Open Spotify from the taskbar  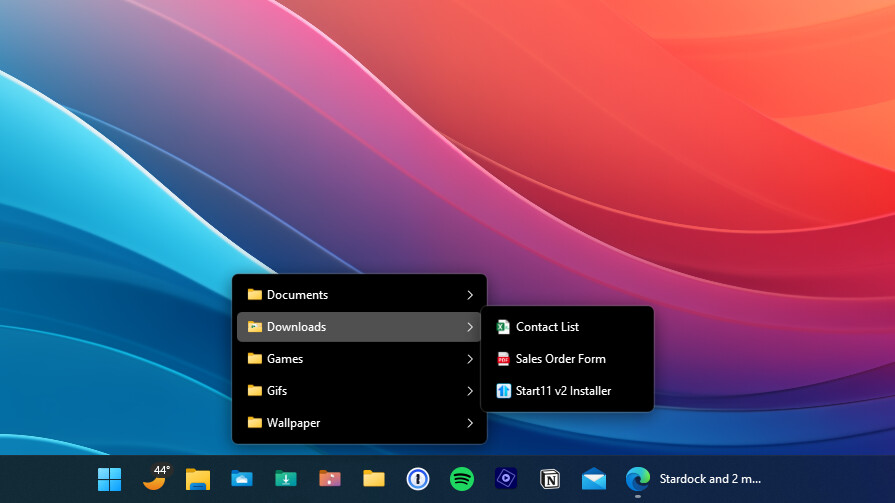[x=461, y=479]
